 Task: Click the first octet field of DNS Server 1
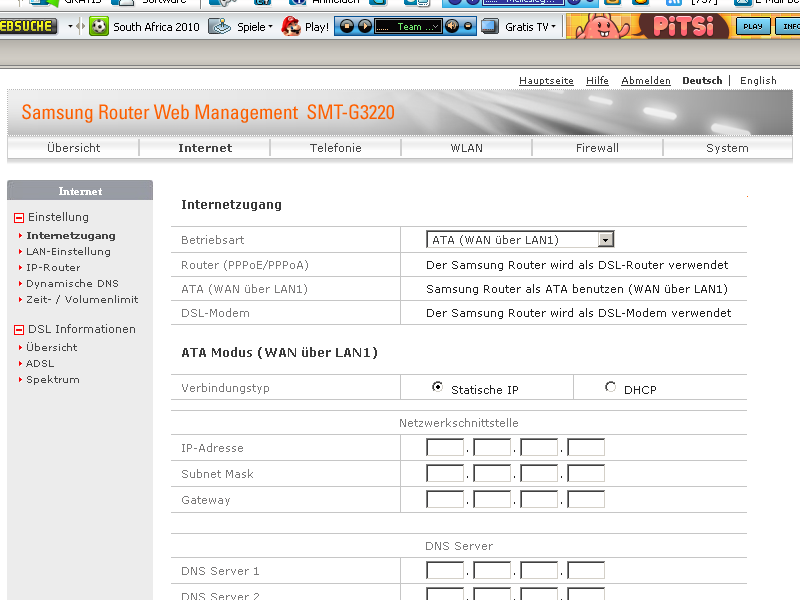click(x=445, y=570)
